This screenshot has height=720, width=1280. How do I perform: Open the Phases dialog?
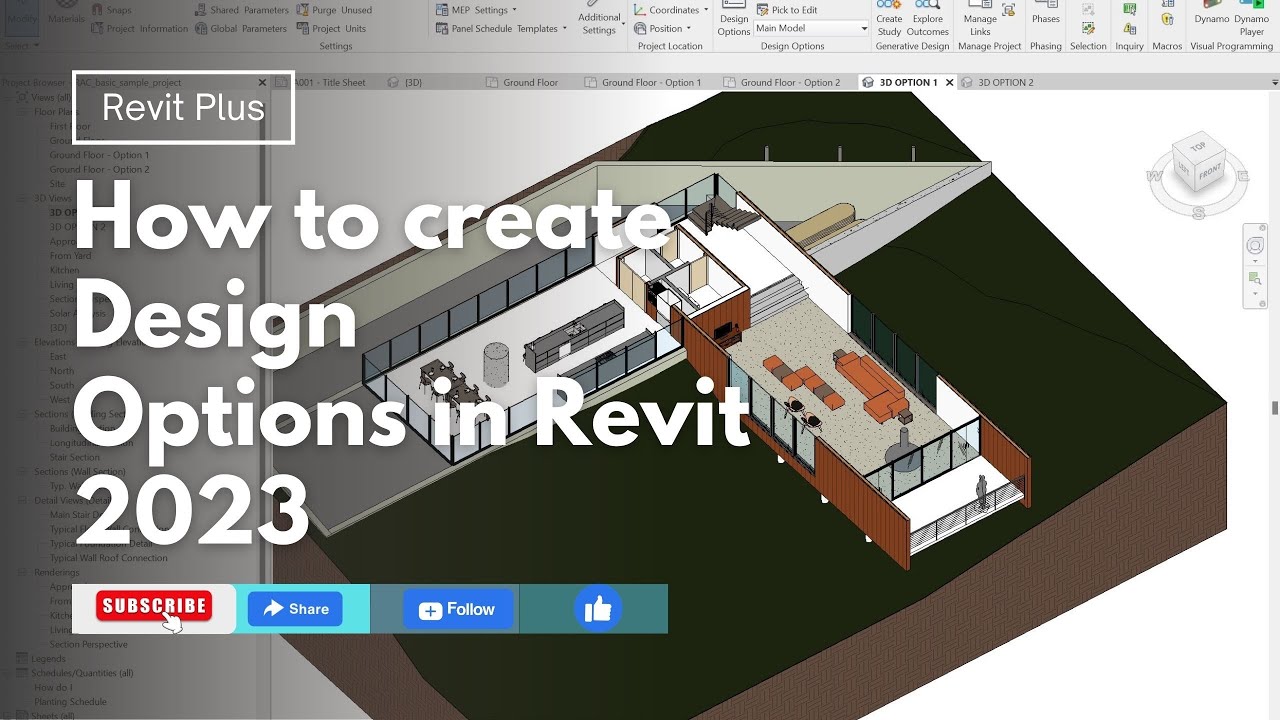click(x=1046, y=14)
